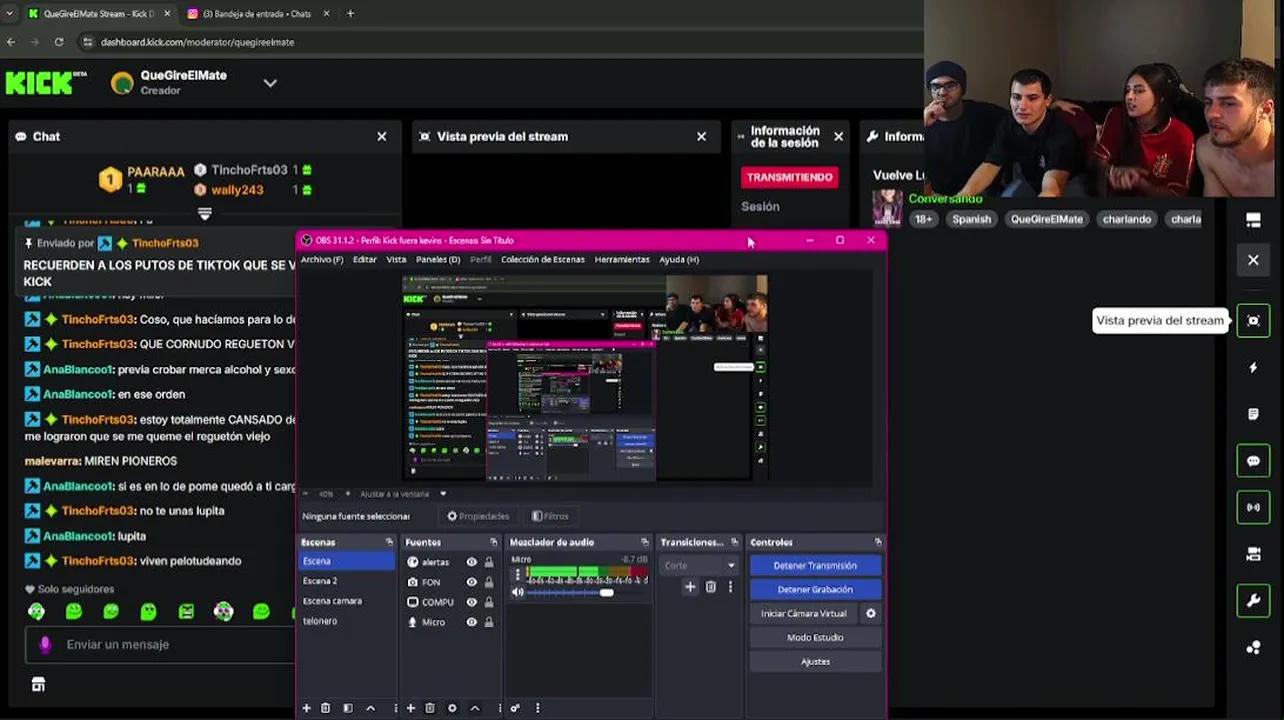The width and height of the screenshot is (1284, 720).
Task: Open virtual camera settings gear
Action: [870, 613]
